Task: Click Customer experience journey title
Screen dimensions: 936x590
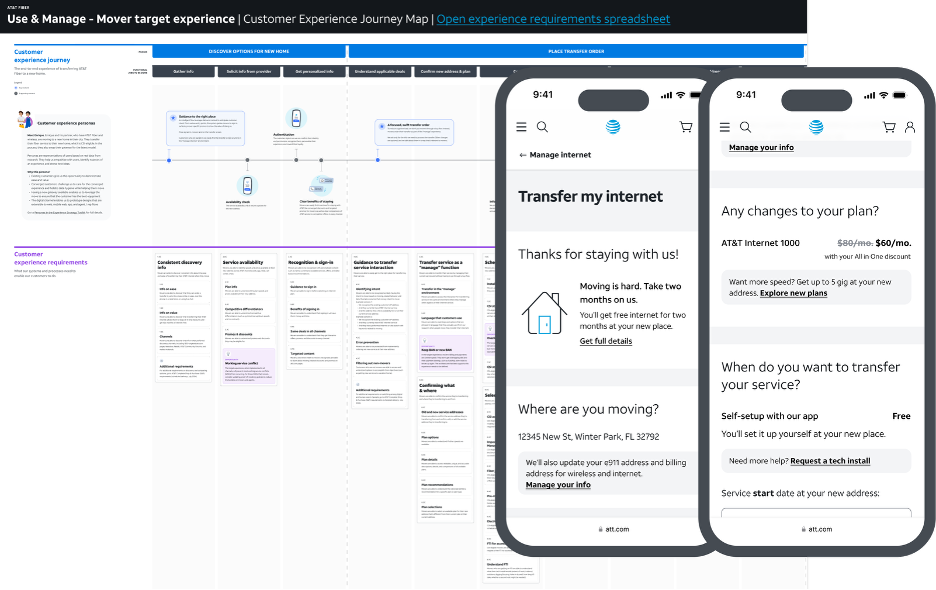Action: pyautogui.click(x=42, y=56)
